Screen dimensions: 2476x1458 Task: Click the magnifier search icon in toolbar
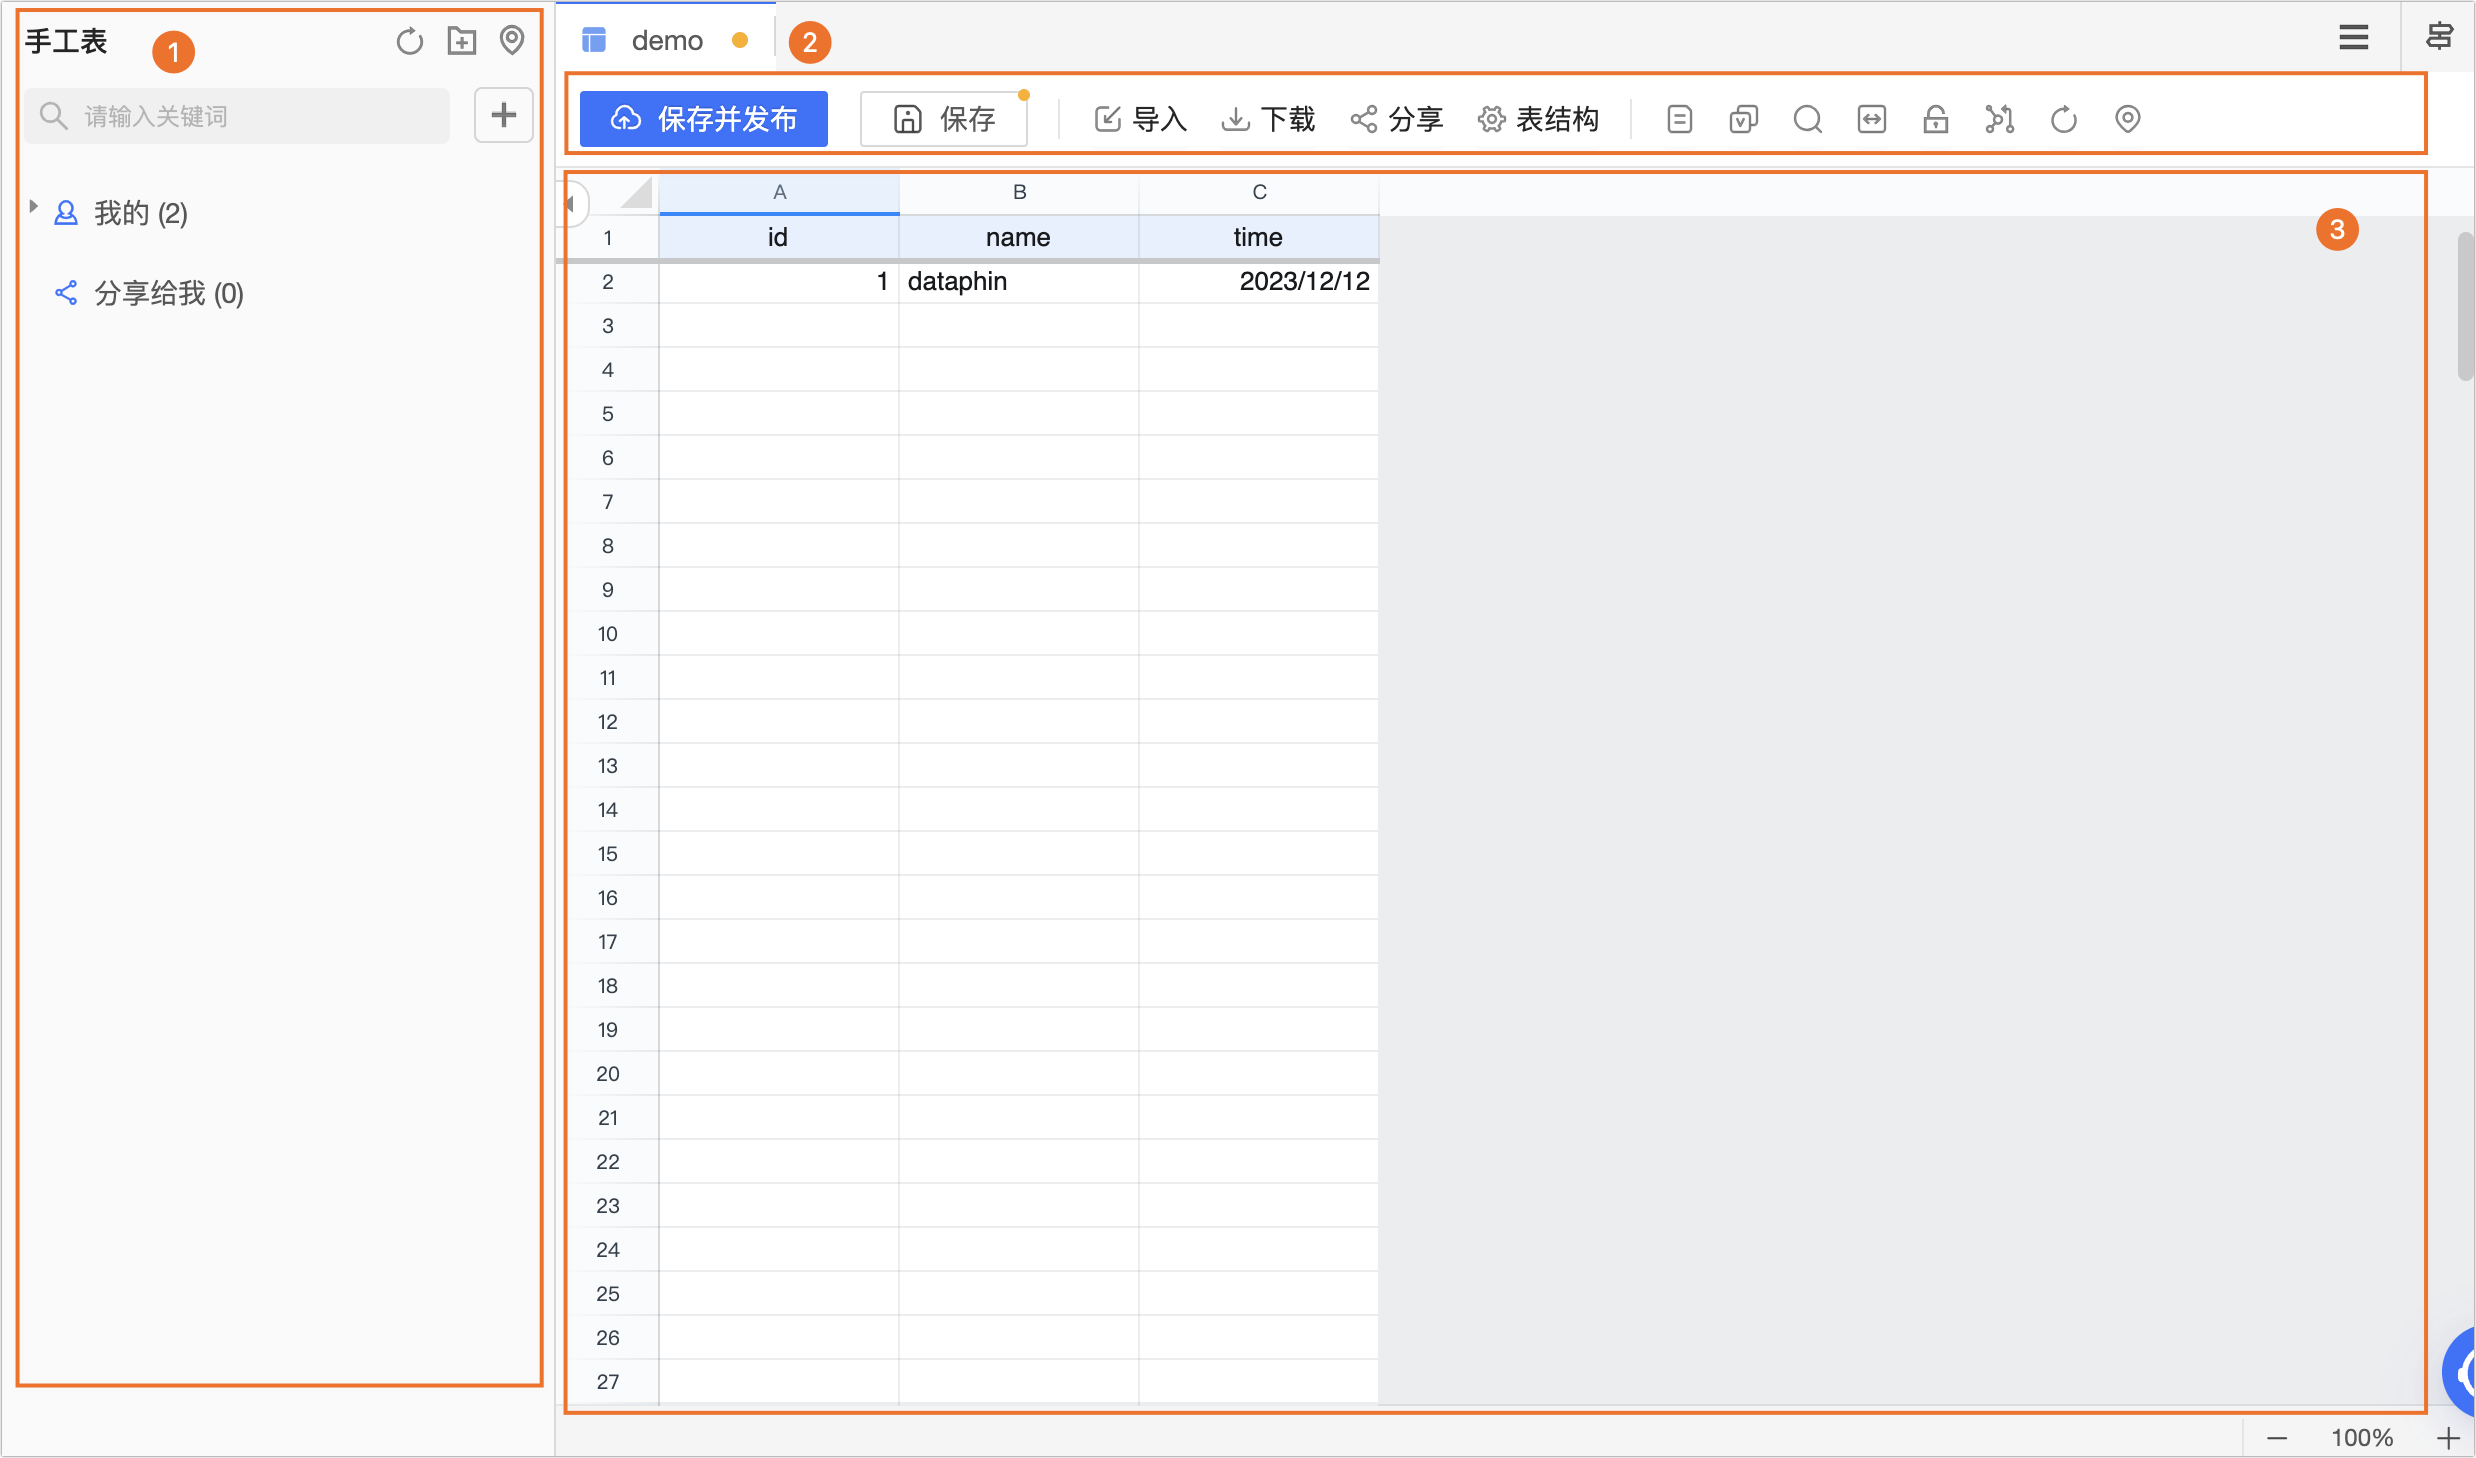point(1807,119)
